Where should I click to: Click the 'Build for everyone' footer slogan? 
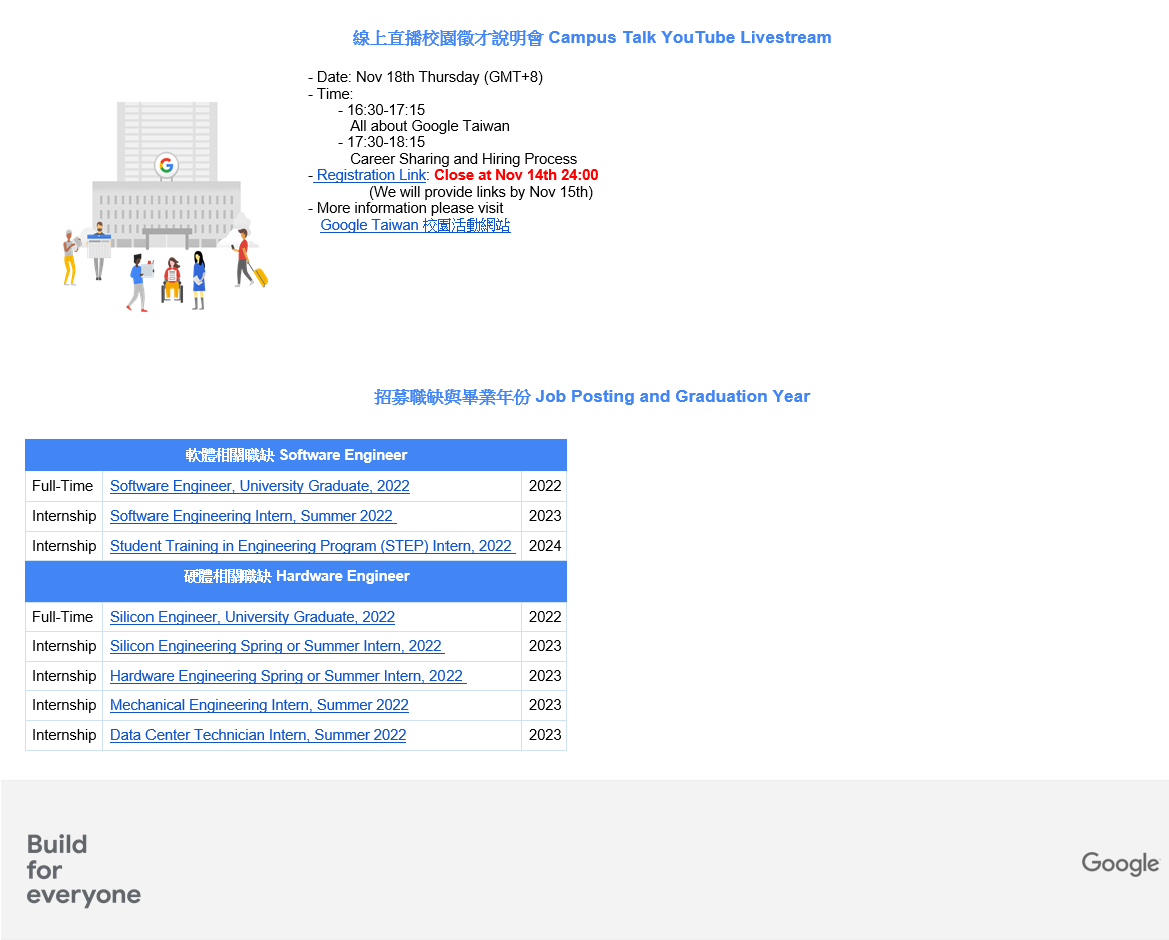click(84, 869)
